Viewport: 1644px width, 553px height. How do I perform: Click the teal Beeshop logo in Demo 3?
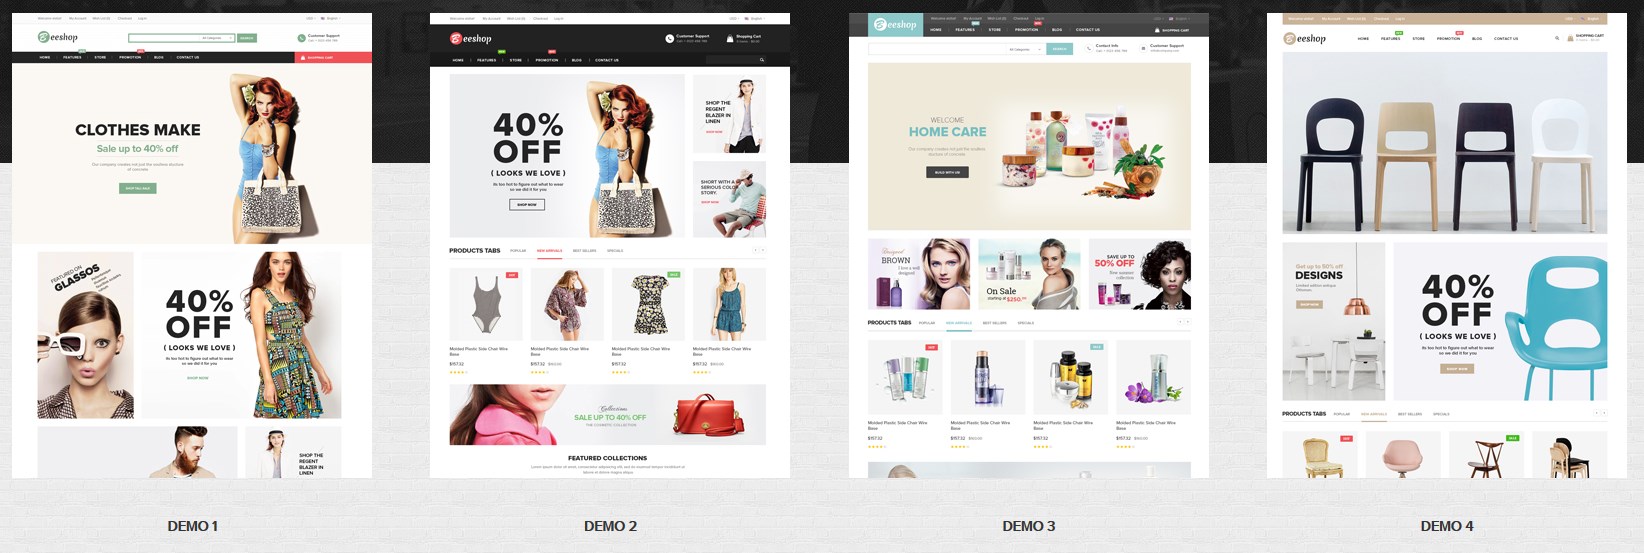click(x=893, y=24)
